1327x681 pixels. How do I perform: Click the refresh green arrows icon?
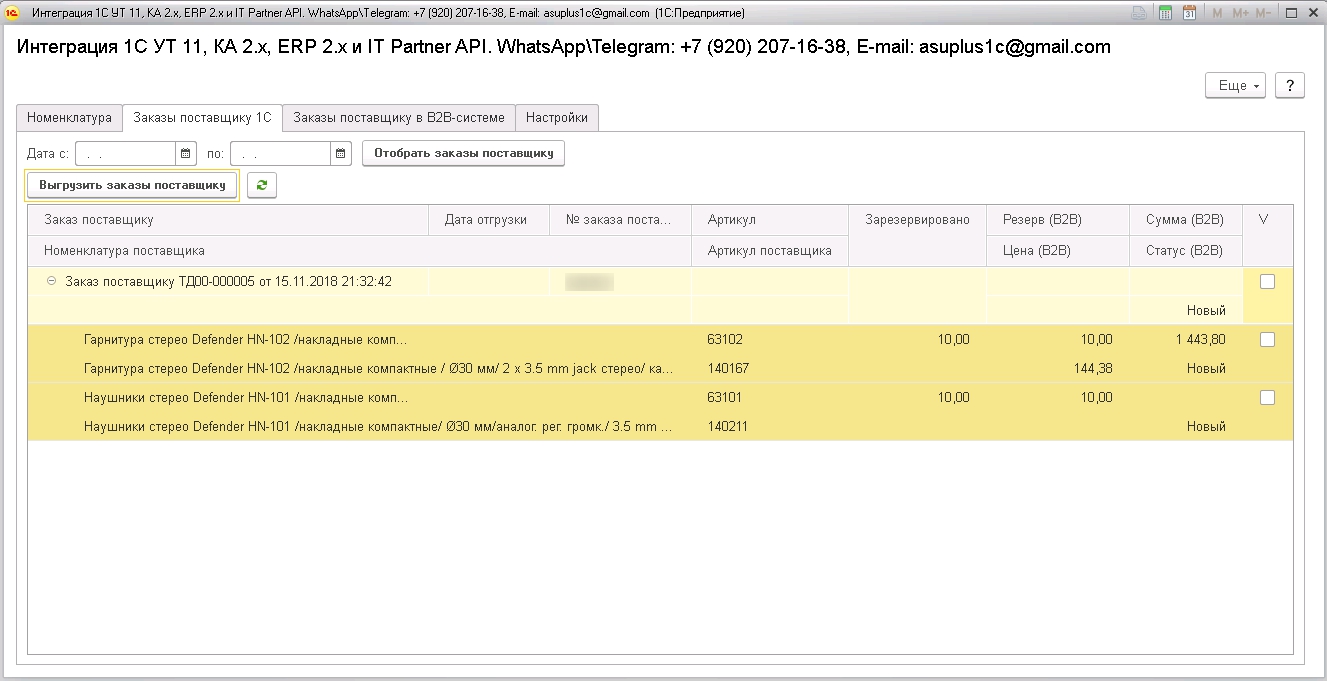click(262, 185)
